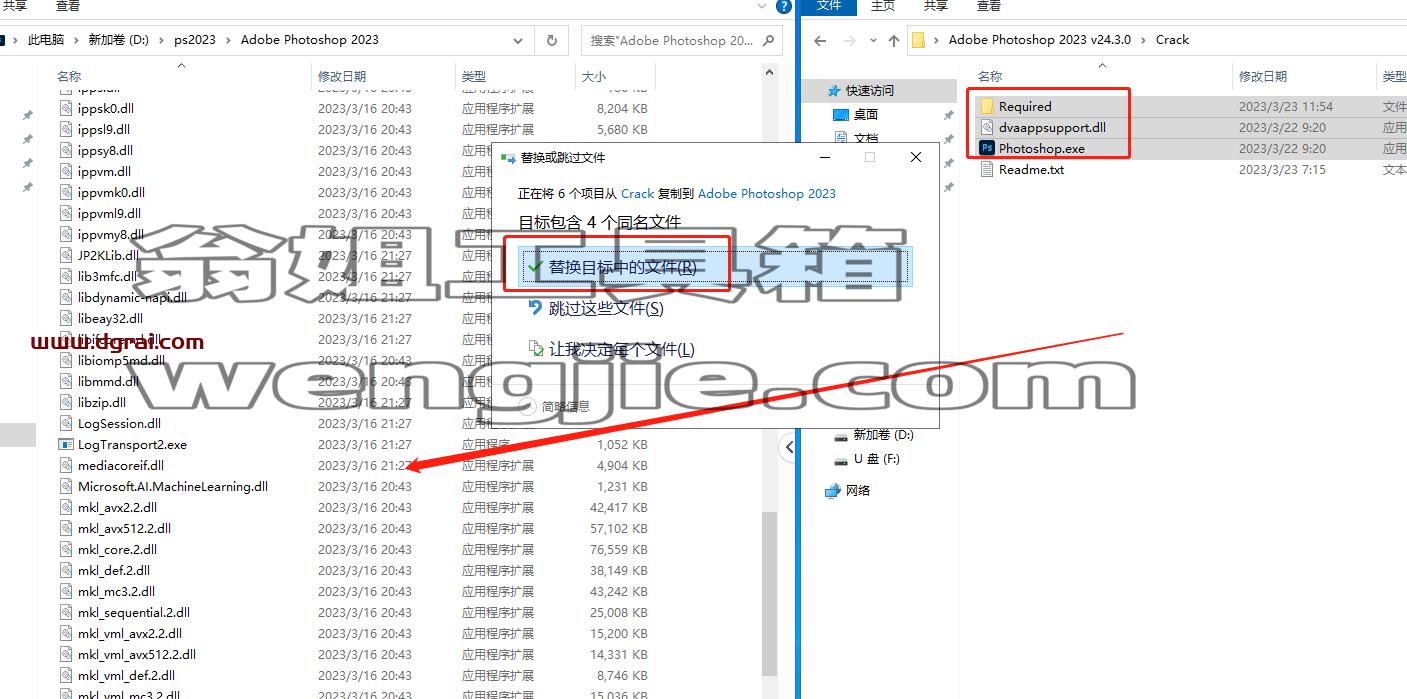
Task: Go up one folder in Crack window
Action: [894, 40]
